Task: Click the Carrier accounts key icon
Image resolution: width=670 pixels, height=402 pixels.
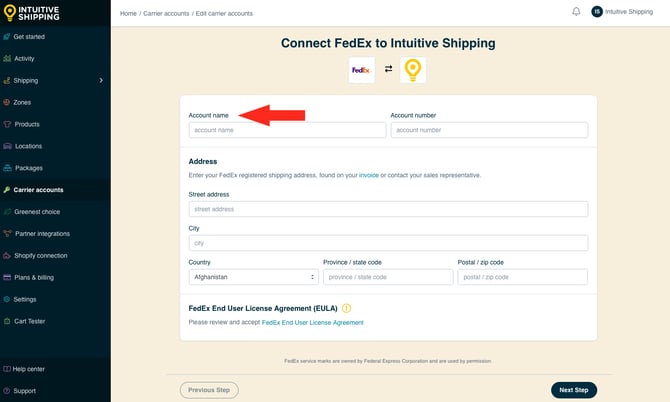Action: click(6, 190)
